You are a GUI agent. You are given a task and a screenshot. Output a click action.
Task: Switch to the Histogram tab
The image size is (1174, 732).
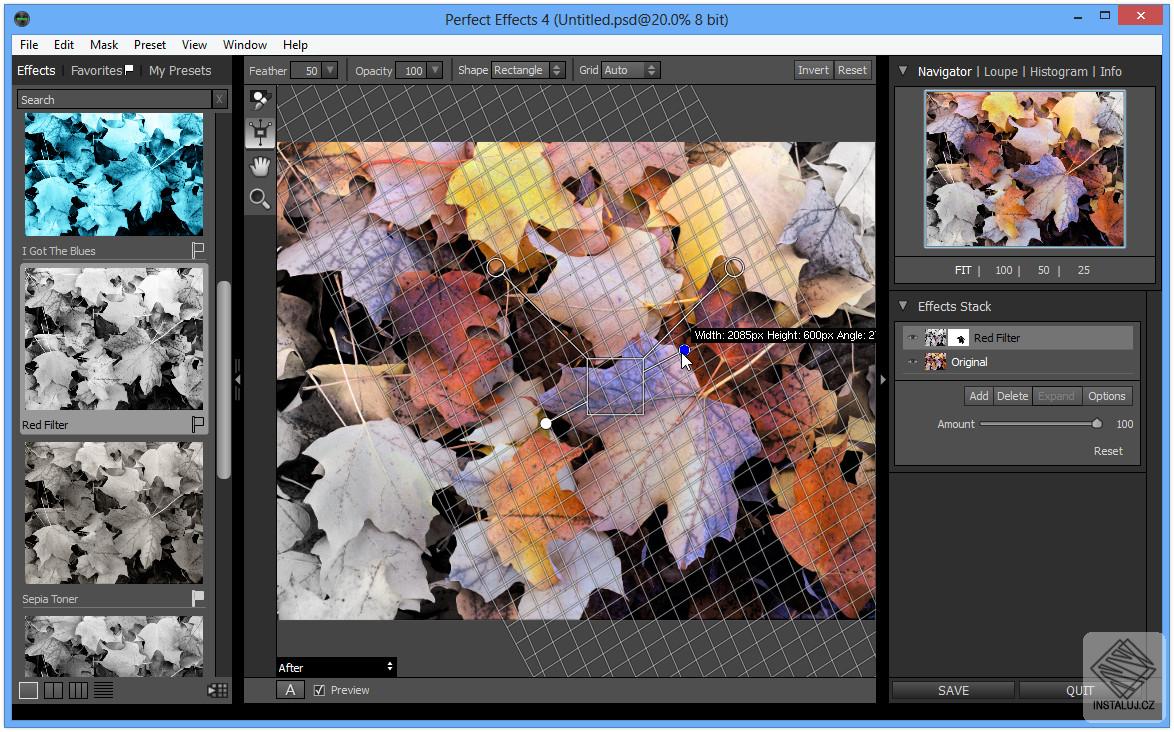pos(1058,72)
